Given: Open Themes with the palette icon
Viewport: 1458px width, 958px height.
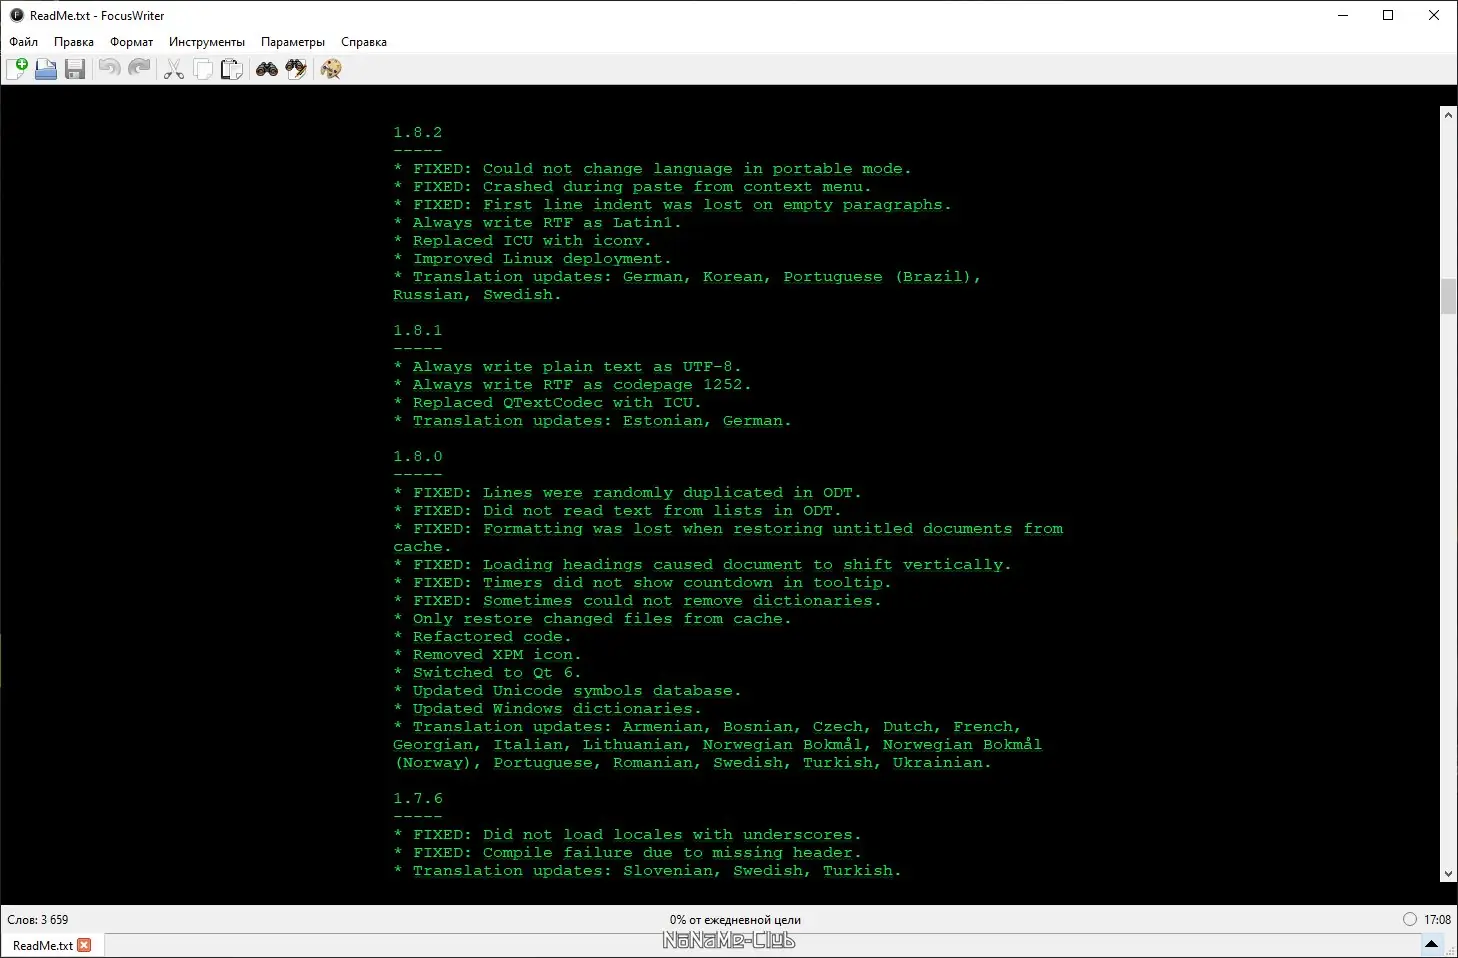Looking at the screenshot, I should pos(331,69).
